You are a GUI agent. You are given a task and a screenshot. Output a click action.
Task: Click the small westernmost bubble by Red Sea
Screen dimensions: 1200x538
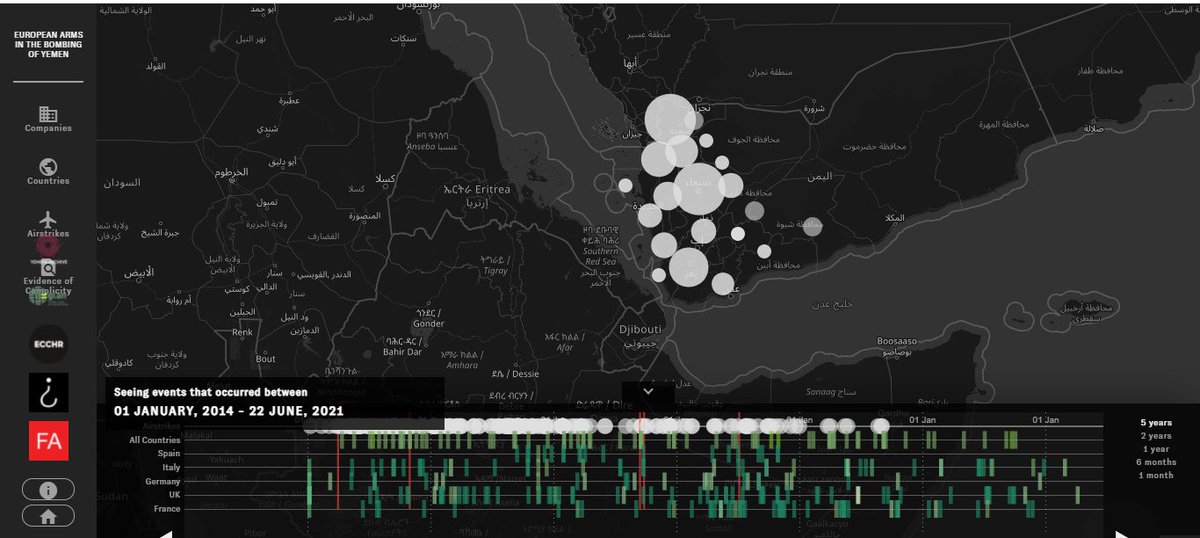point(625,185)
